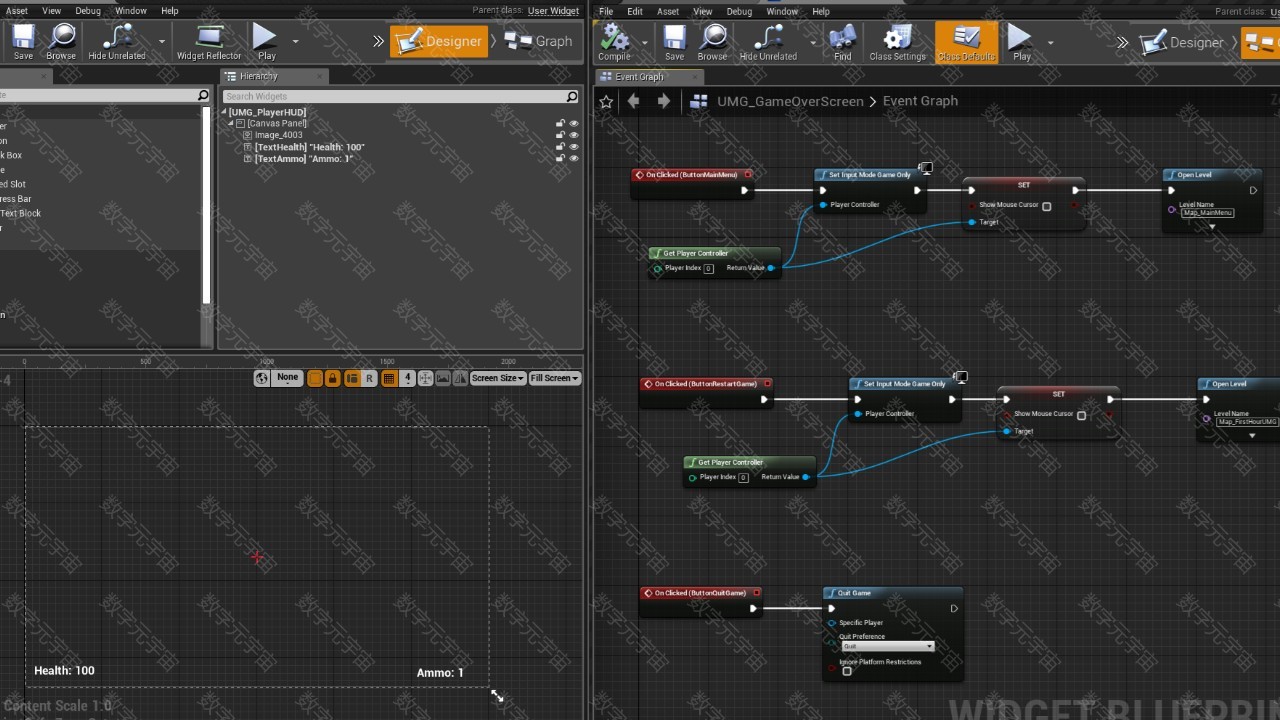Toggle visibility eye for TextHealth widget
1280x720 pixels.
[574, 147]
